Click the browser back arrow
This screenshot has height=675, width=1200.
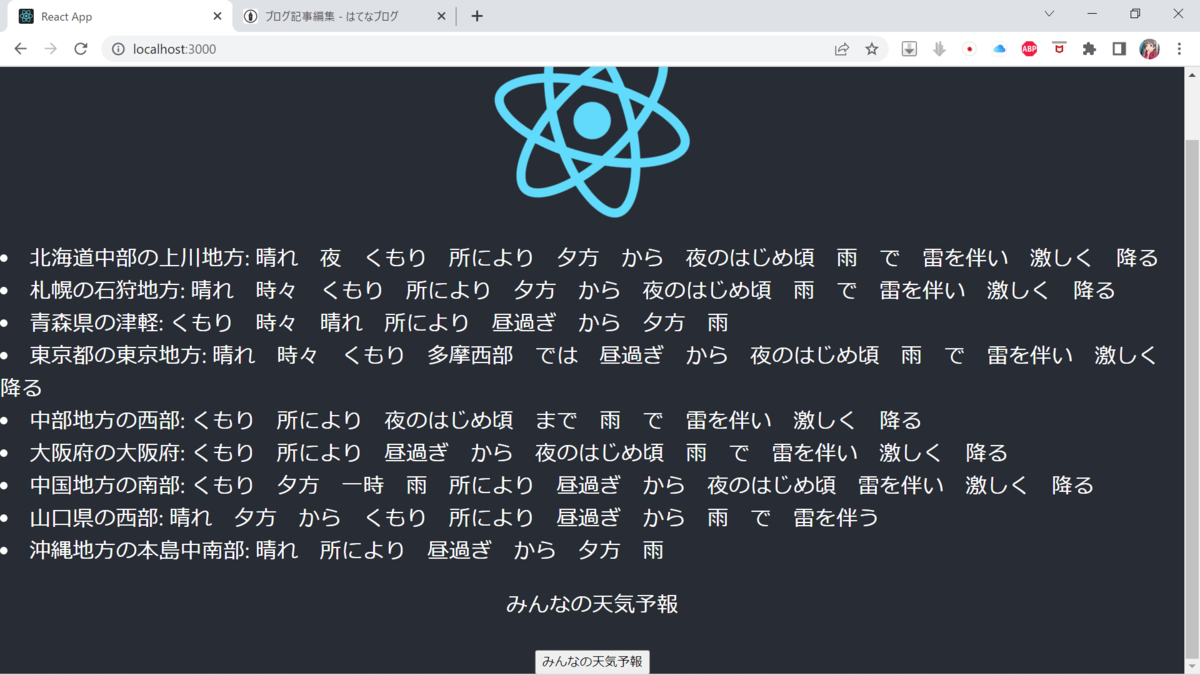pos(20,49)
